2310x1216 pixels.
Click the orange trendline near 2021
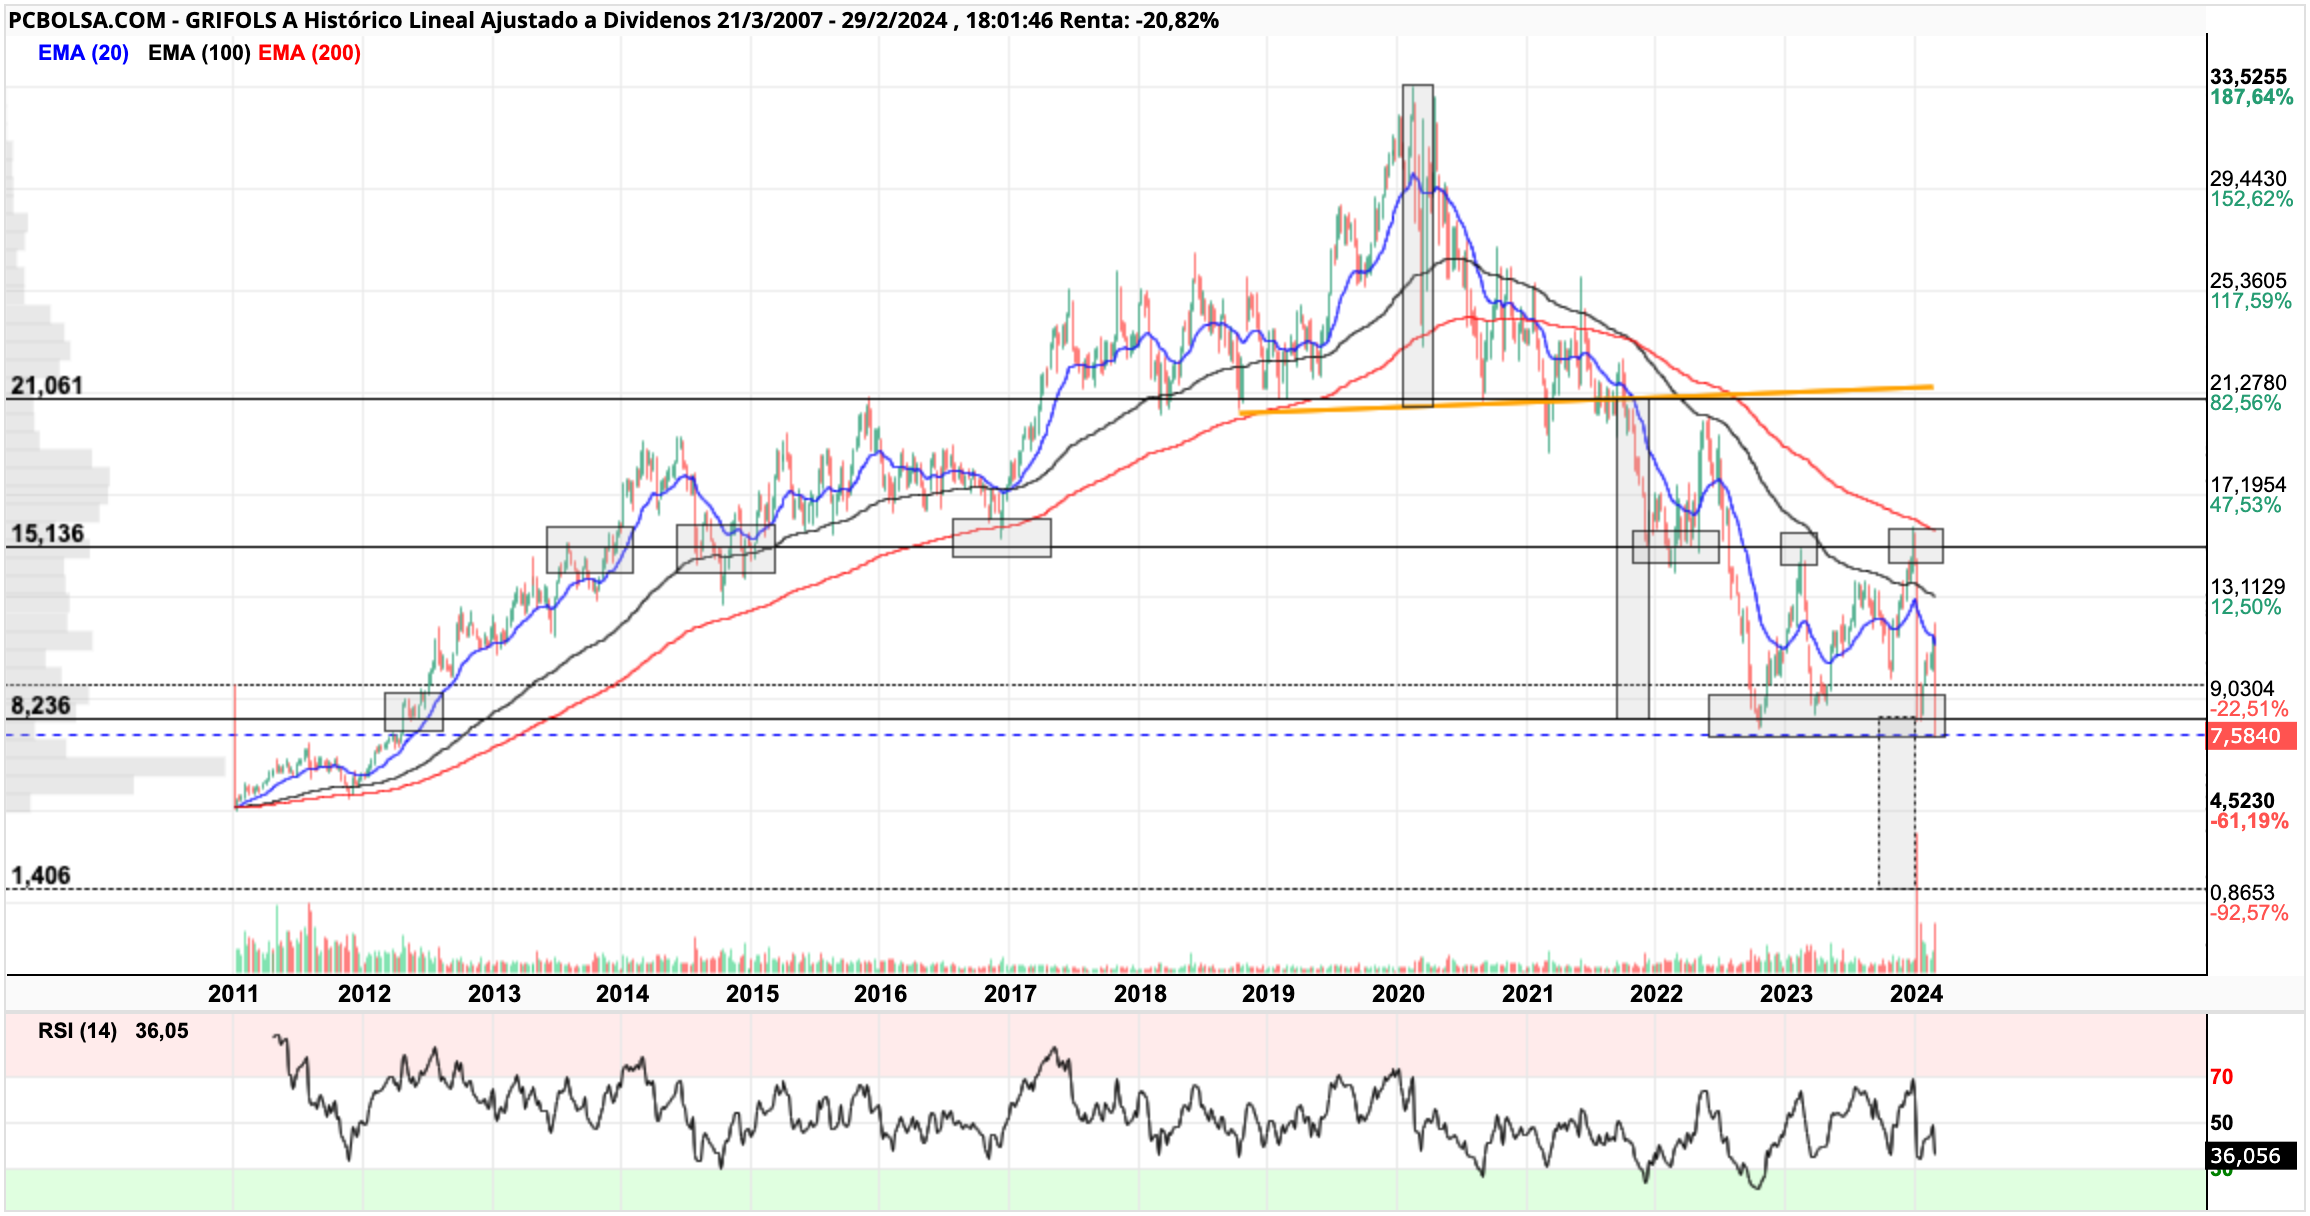pyautogui.click(x=1586, y=399)
